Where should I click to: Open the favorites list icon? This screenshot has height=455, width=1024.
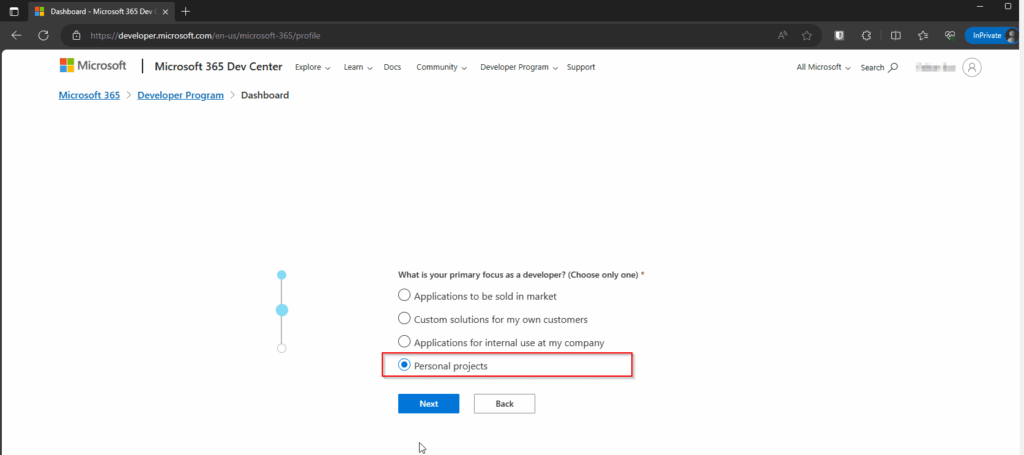pos(922,35)
